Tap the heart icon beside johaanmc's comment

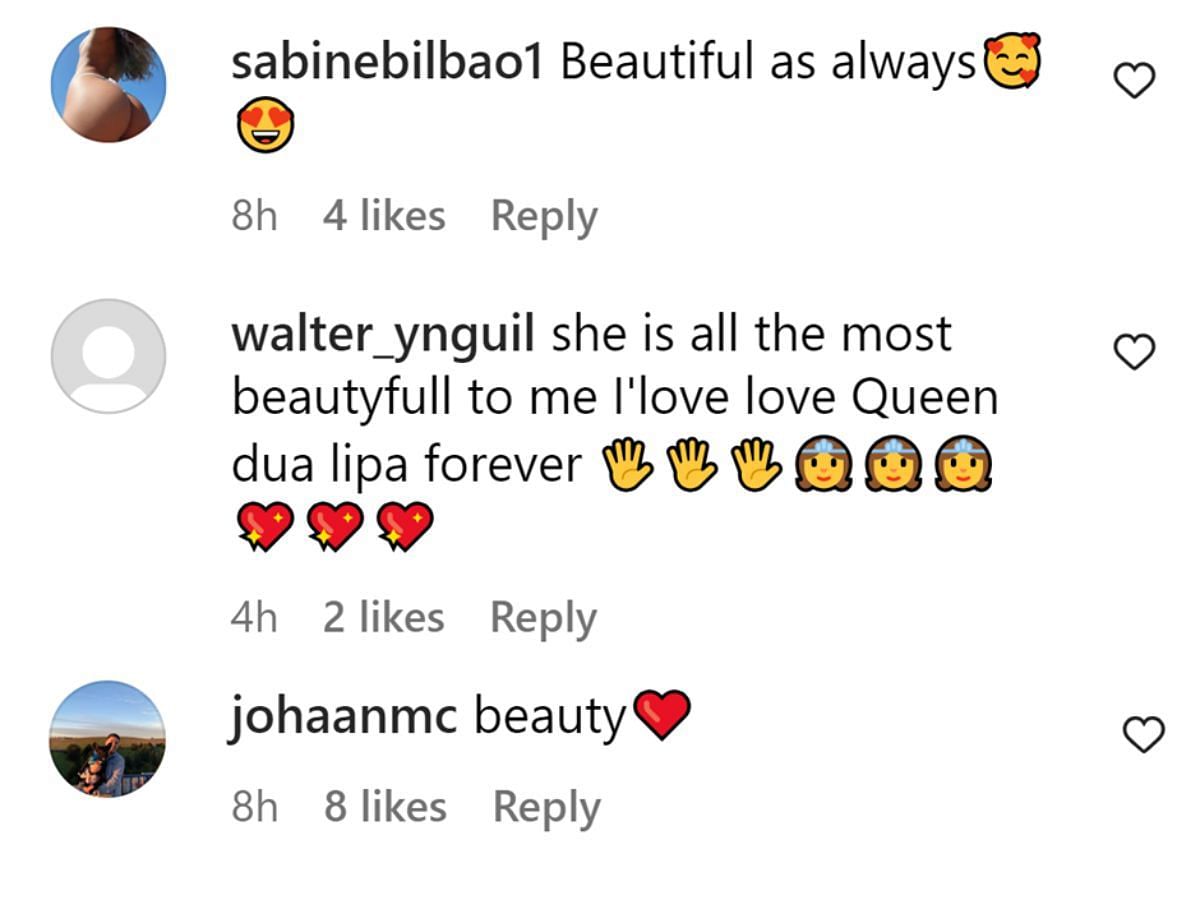(1144, 734)
